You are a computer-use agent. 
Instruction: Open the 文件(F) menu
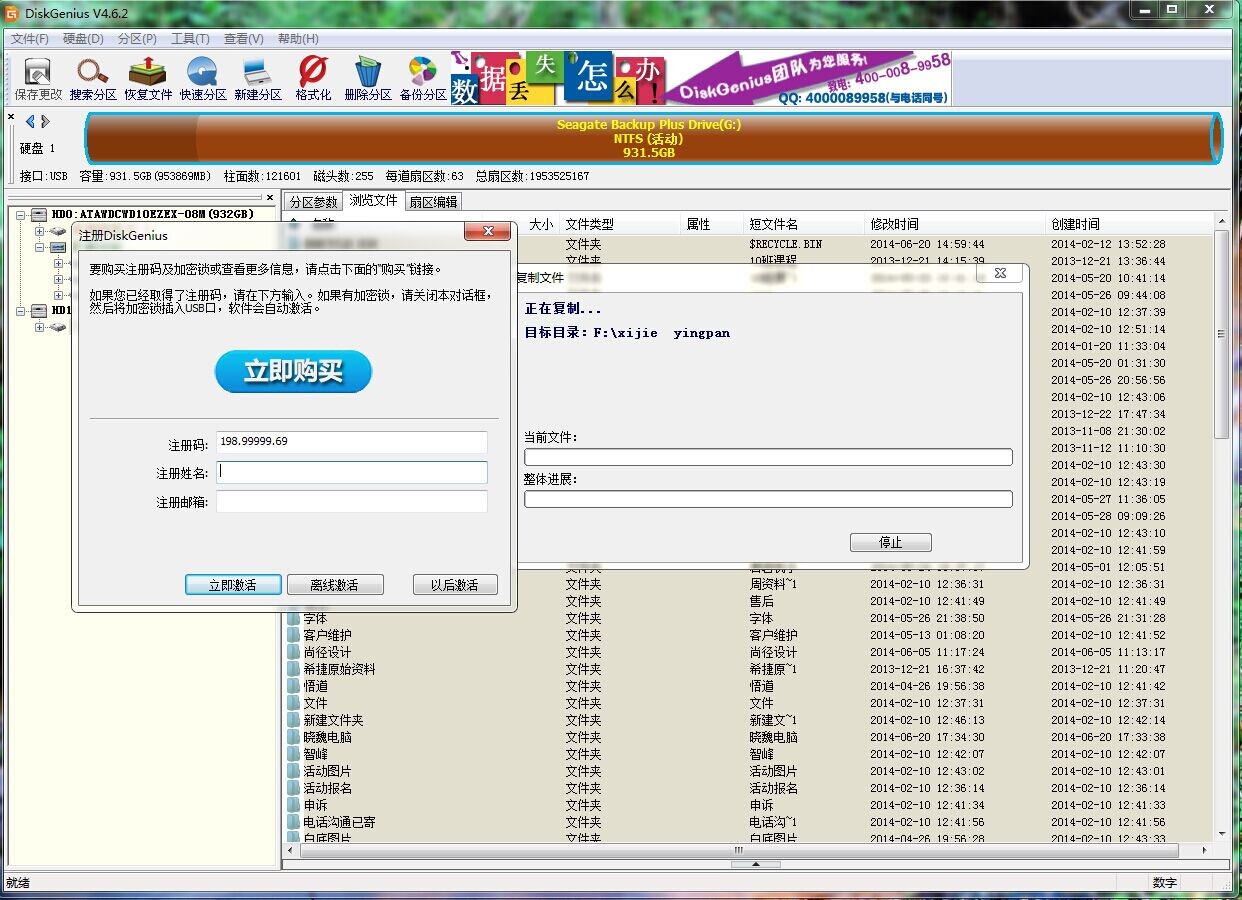(30, 39)
